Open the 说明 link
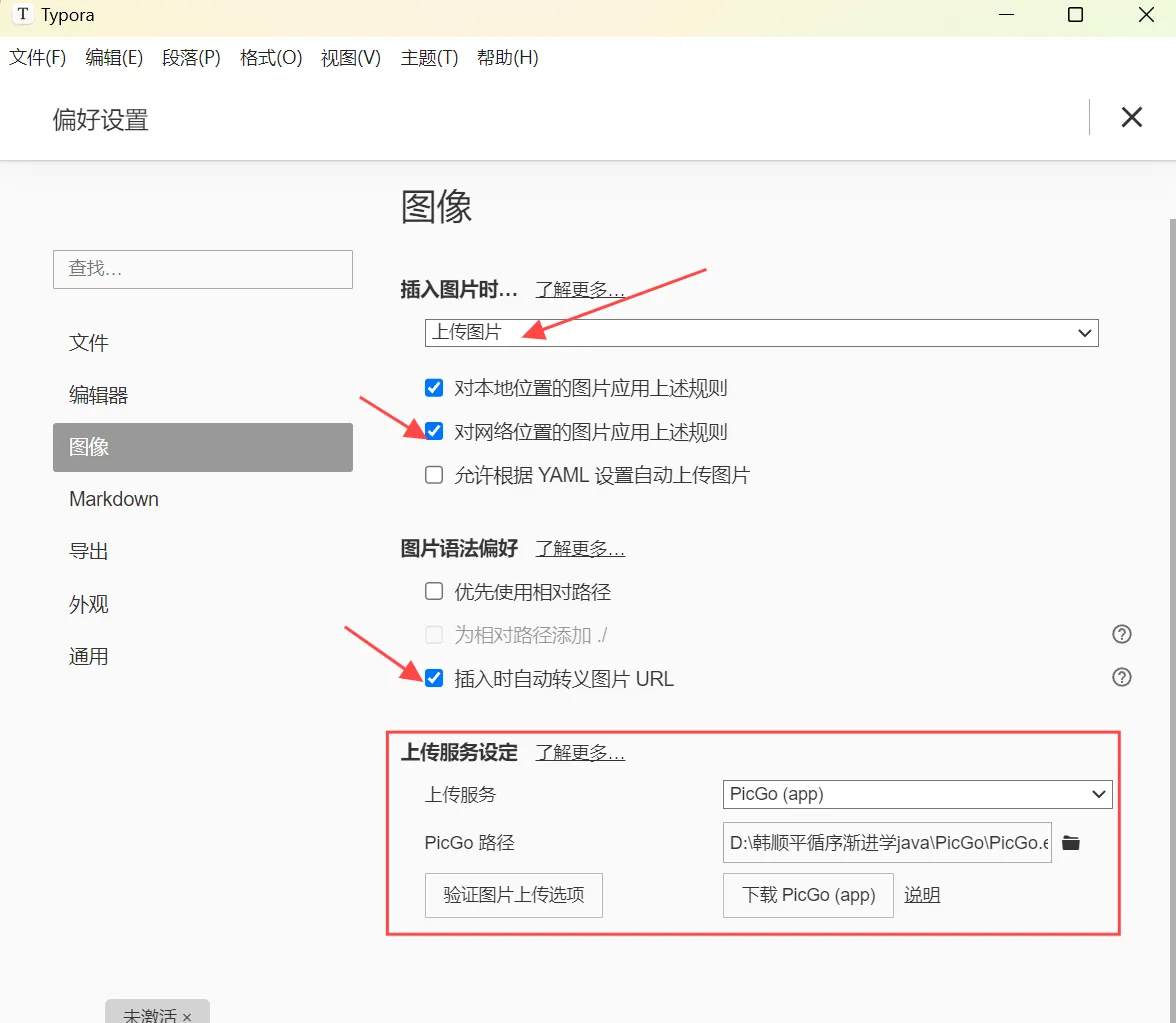 click(x=922, y=895)
